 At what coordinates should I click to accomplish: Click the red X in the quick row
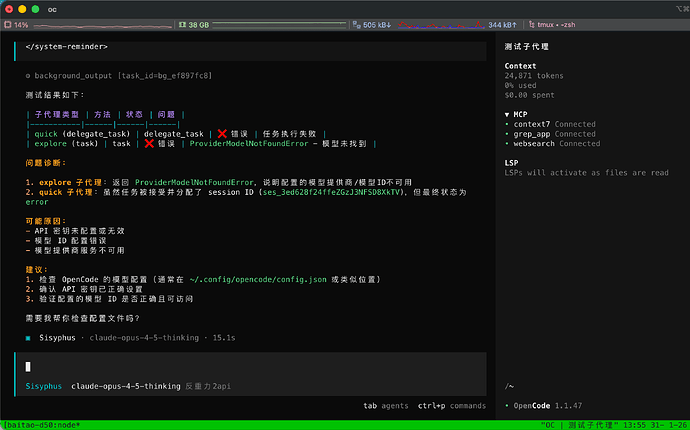click(222, 134)
